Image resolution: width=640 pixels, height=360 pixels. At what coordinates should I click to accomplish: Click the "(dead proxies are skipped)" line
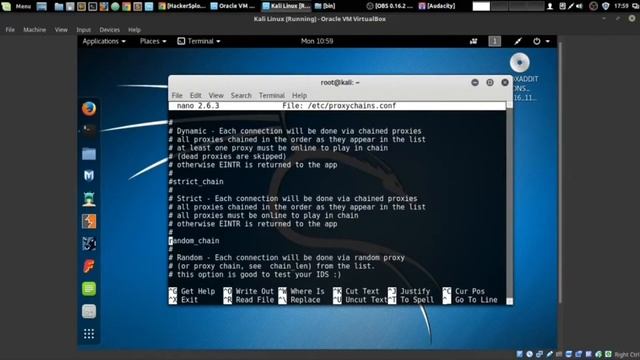pos(228,156)
